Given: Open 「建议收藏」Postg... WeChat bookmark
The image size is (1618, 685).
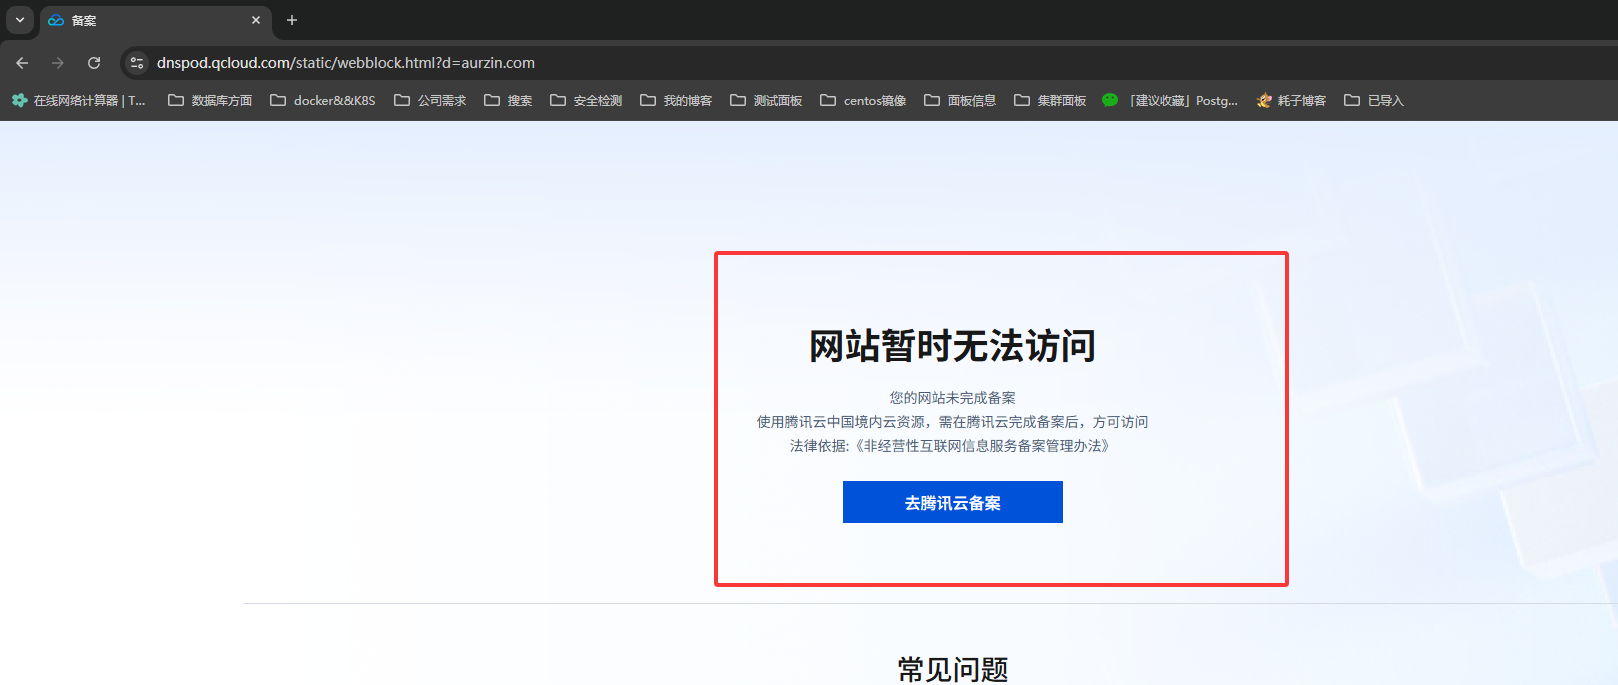Looking at the screenshot, I should coord(1170,101).
